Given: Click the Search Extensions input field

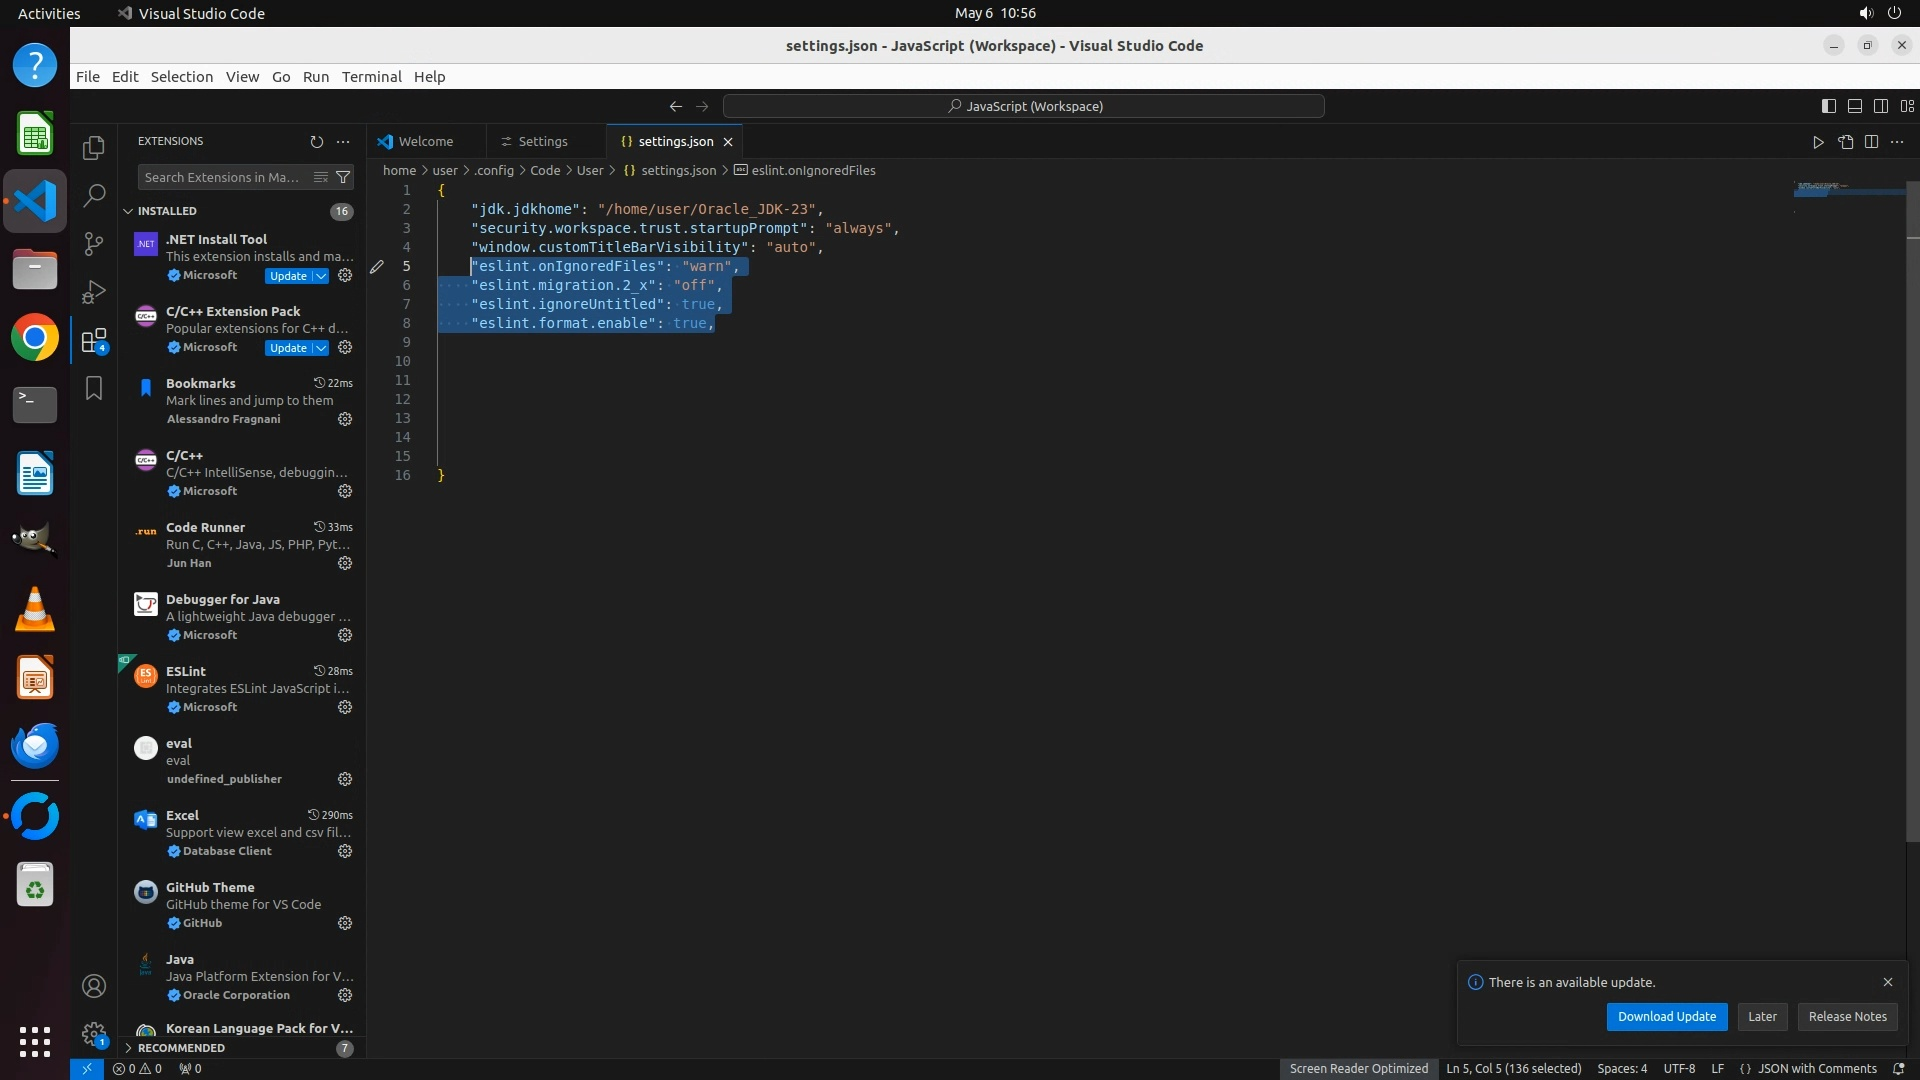Looking at the screenshot, I should pos(222,177).
